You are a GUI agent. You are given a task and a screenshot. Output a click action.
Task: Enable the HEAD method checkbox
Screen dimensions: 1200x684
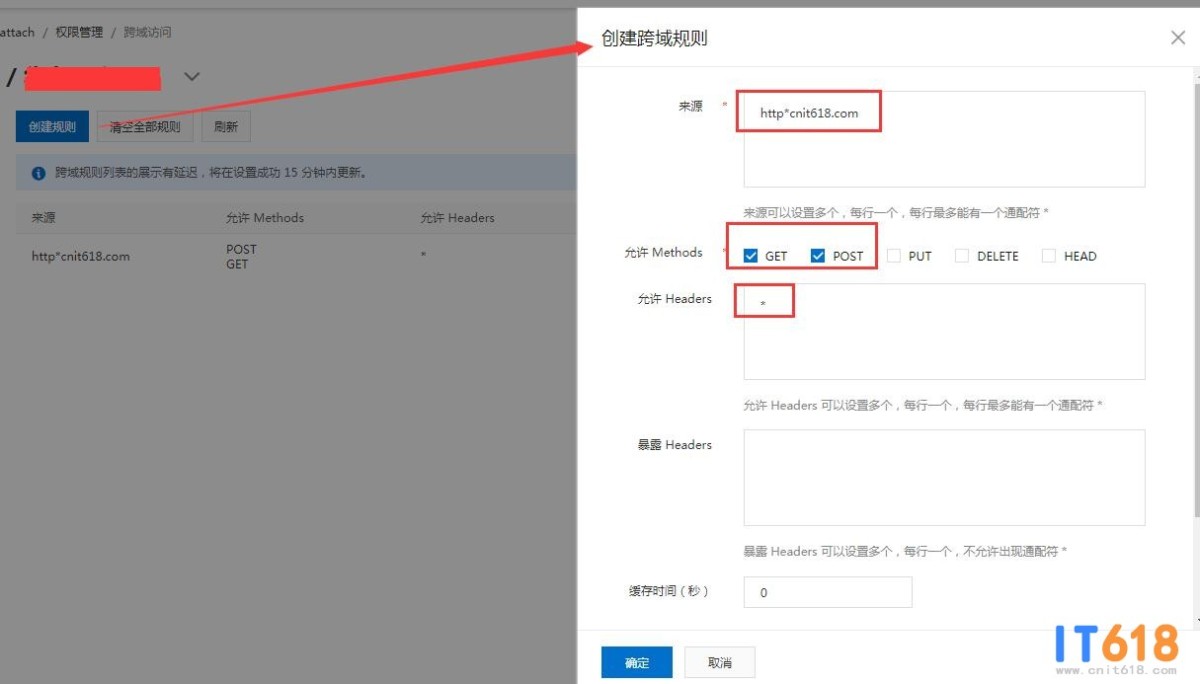pyautogui.click(x=1049, y=256)
